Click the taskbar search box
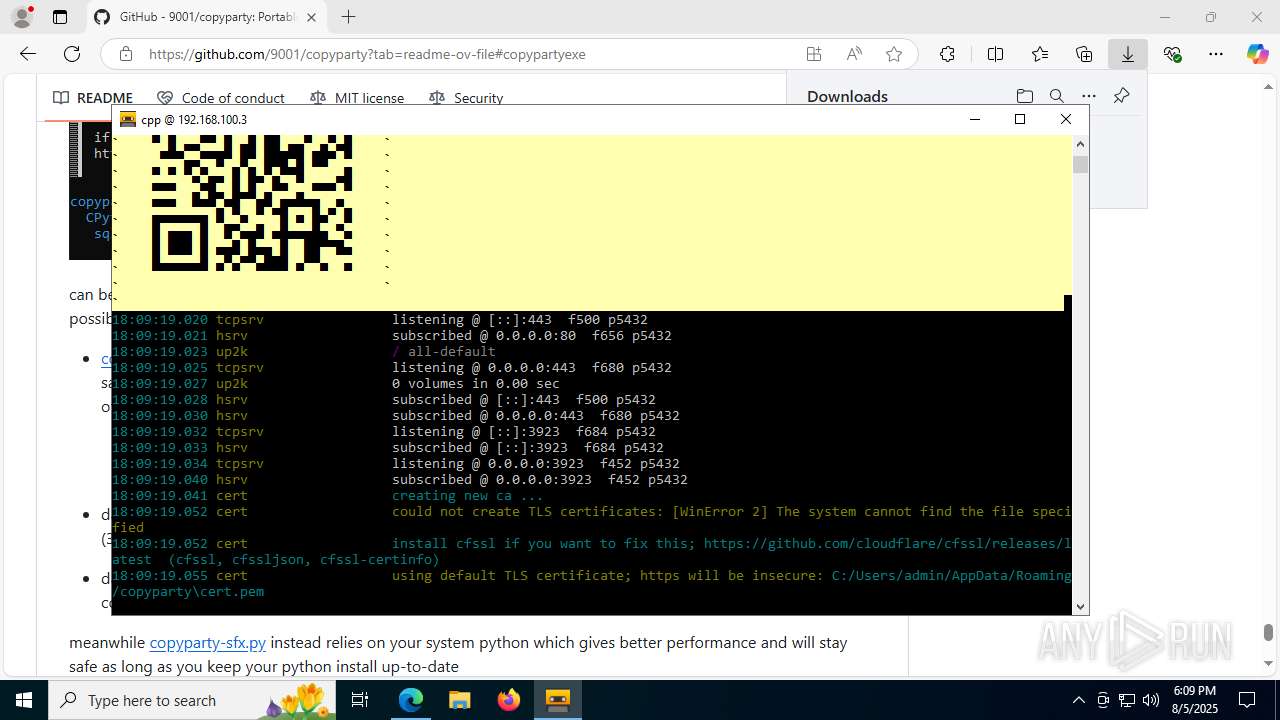 (x=192, y=700)
